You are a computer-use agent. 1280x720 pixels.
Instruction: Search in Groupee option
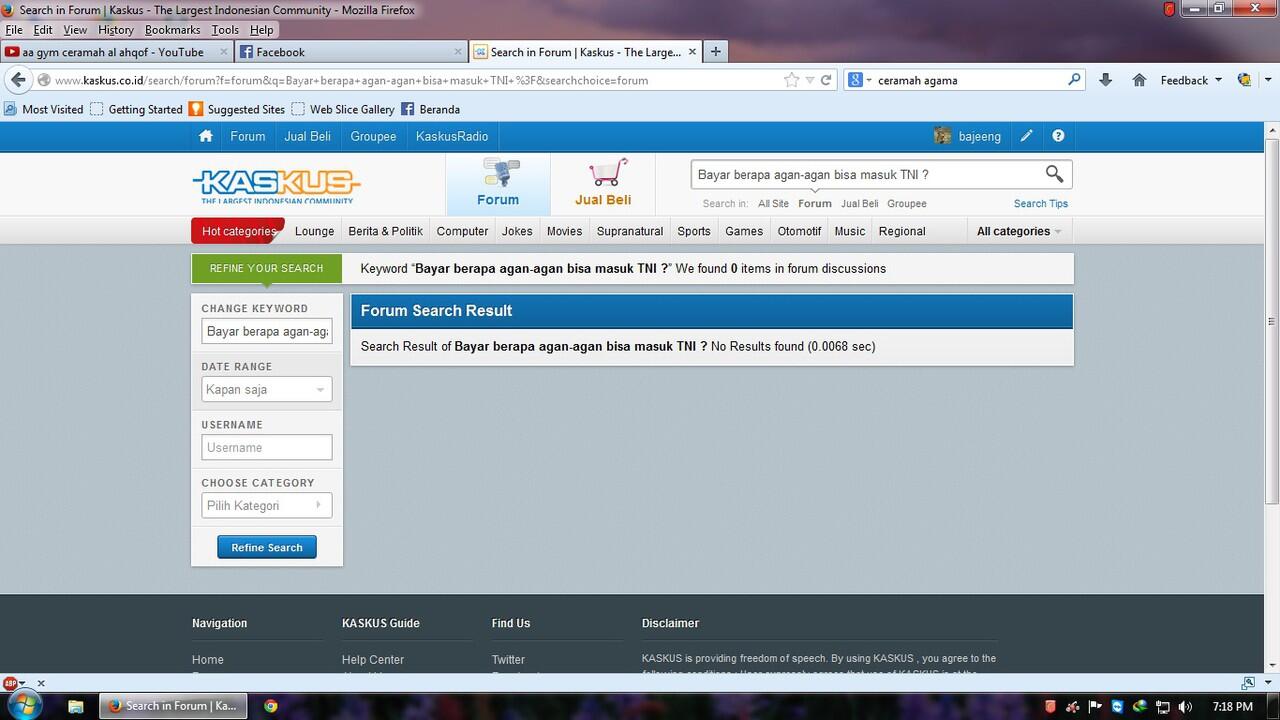(907, 203)
